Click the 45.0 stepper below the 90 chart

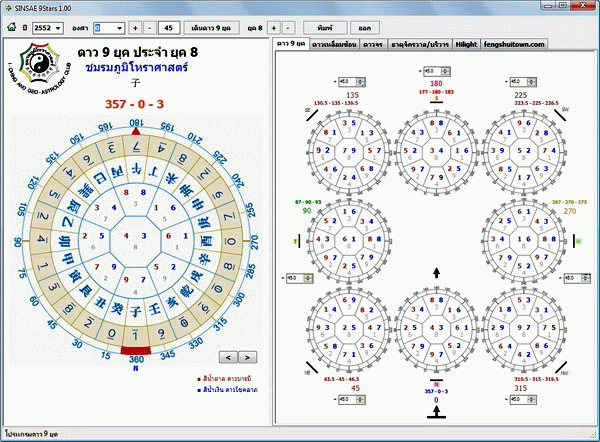[x=300, y=278]
